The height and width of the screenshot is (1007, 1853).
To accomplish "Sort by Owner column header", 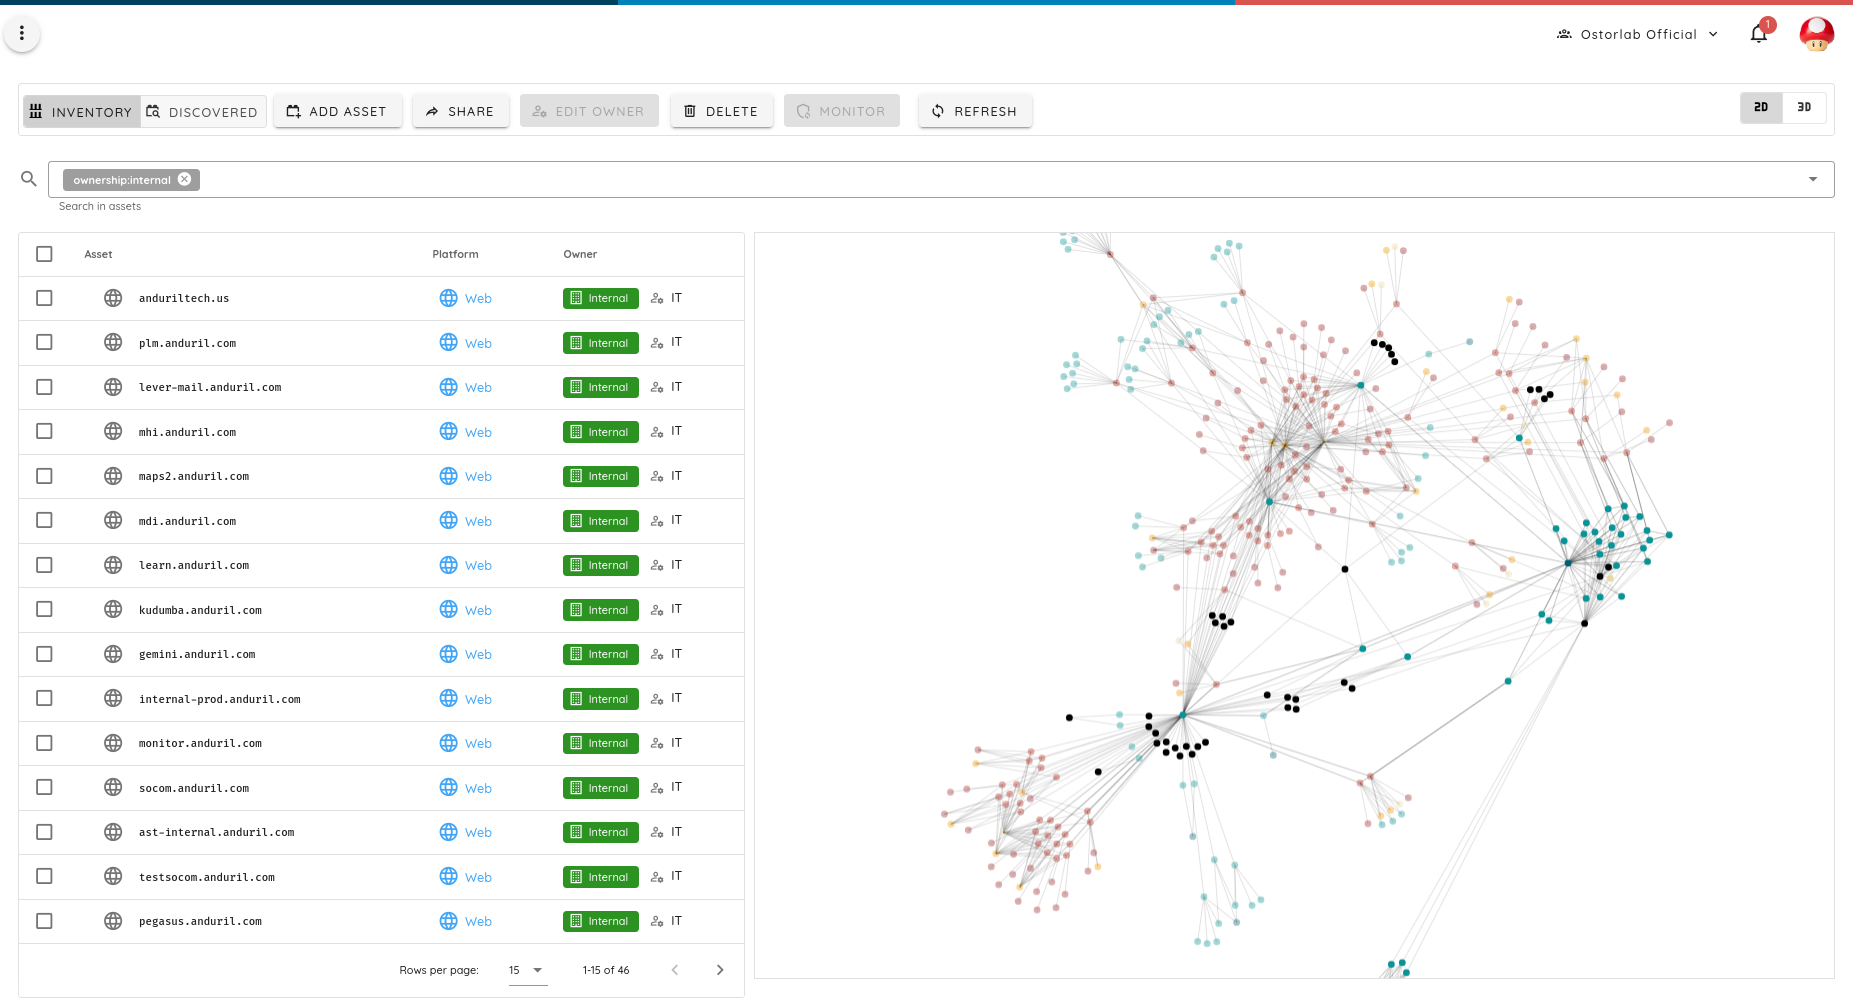I will pos(580,254).
